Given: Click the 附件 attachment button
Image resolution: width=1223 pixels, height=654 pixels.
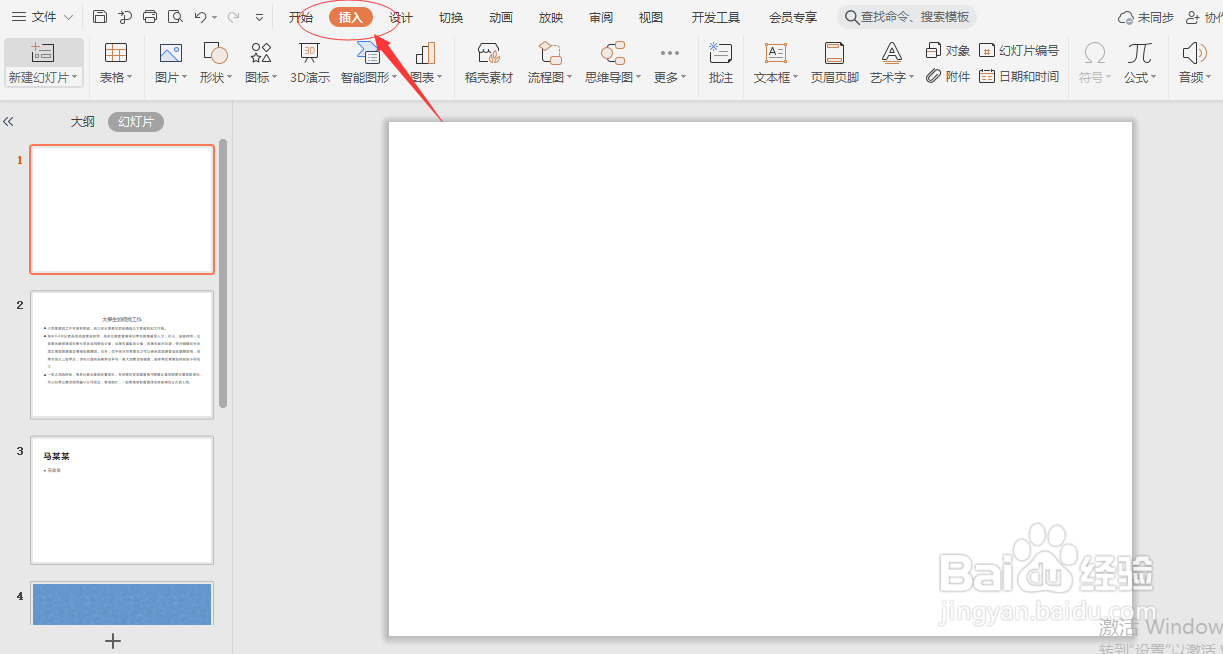Looking at the screenshot, I should [x=948, y=76].
